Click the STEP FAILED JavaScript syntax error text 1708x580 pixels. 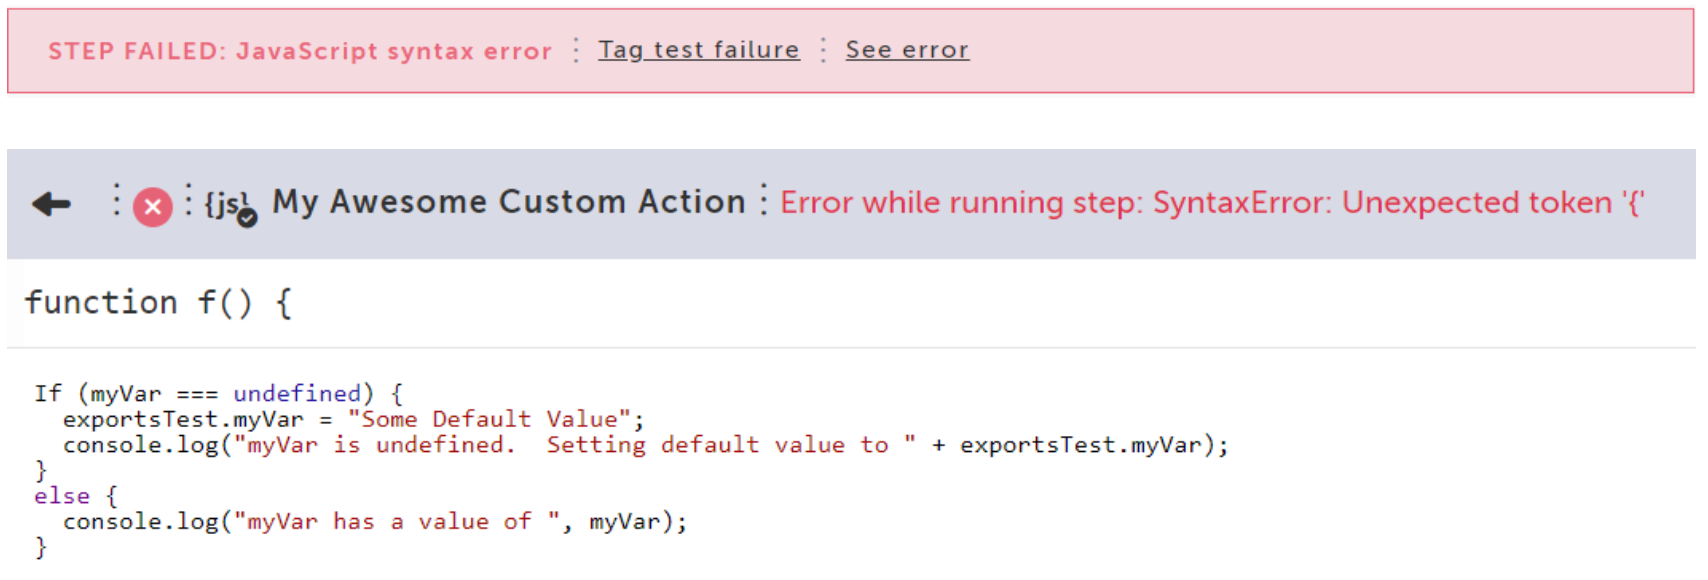point(300,51)
